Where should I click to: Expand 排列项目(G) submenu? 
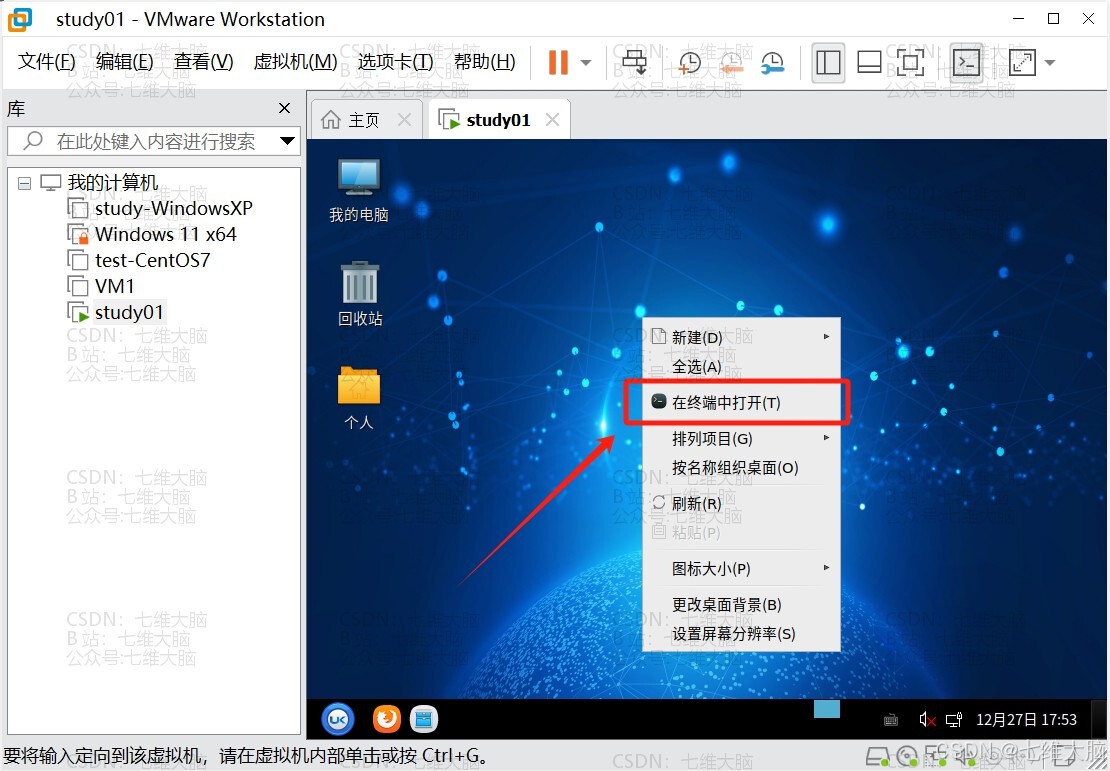click(741, 438)
